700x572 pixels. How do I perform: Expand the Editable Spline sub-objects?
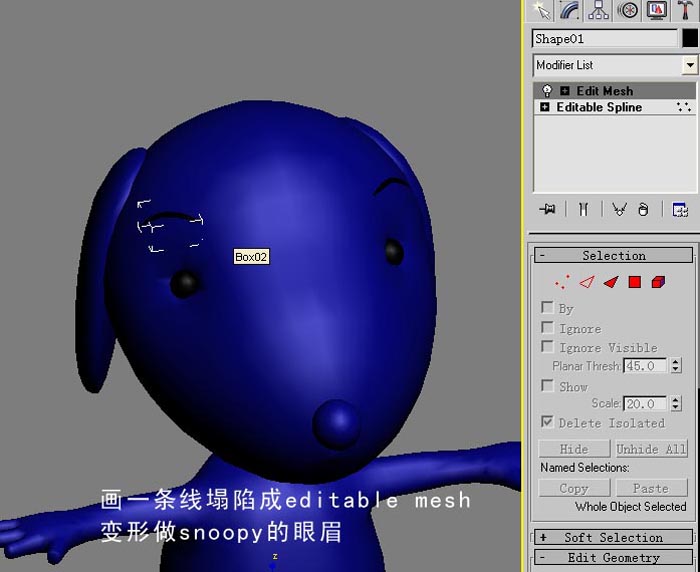[x=545, y=107]
